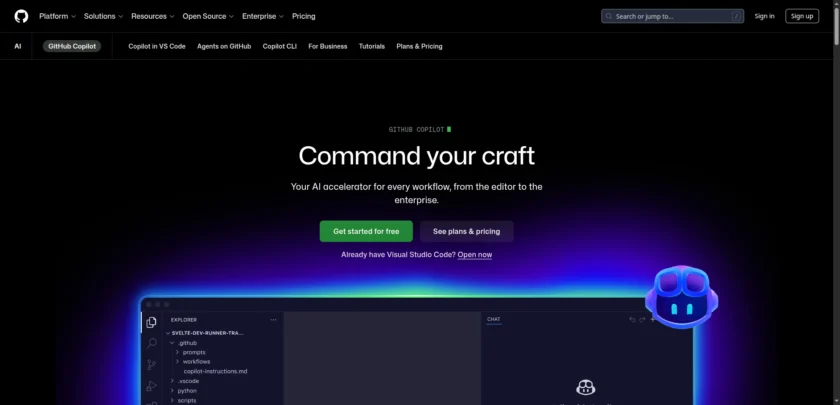The image size is (840, 405).
Task: Open Source Control icon in editor sidebar
Action: pyautogui.click(x=152, y=365)
